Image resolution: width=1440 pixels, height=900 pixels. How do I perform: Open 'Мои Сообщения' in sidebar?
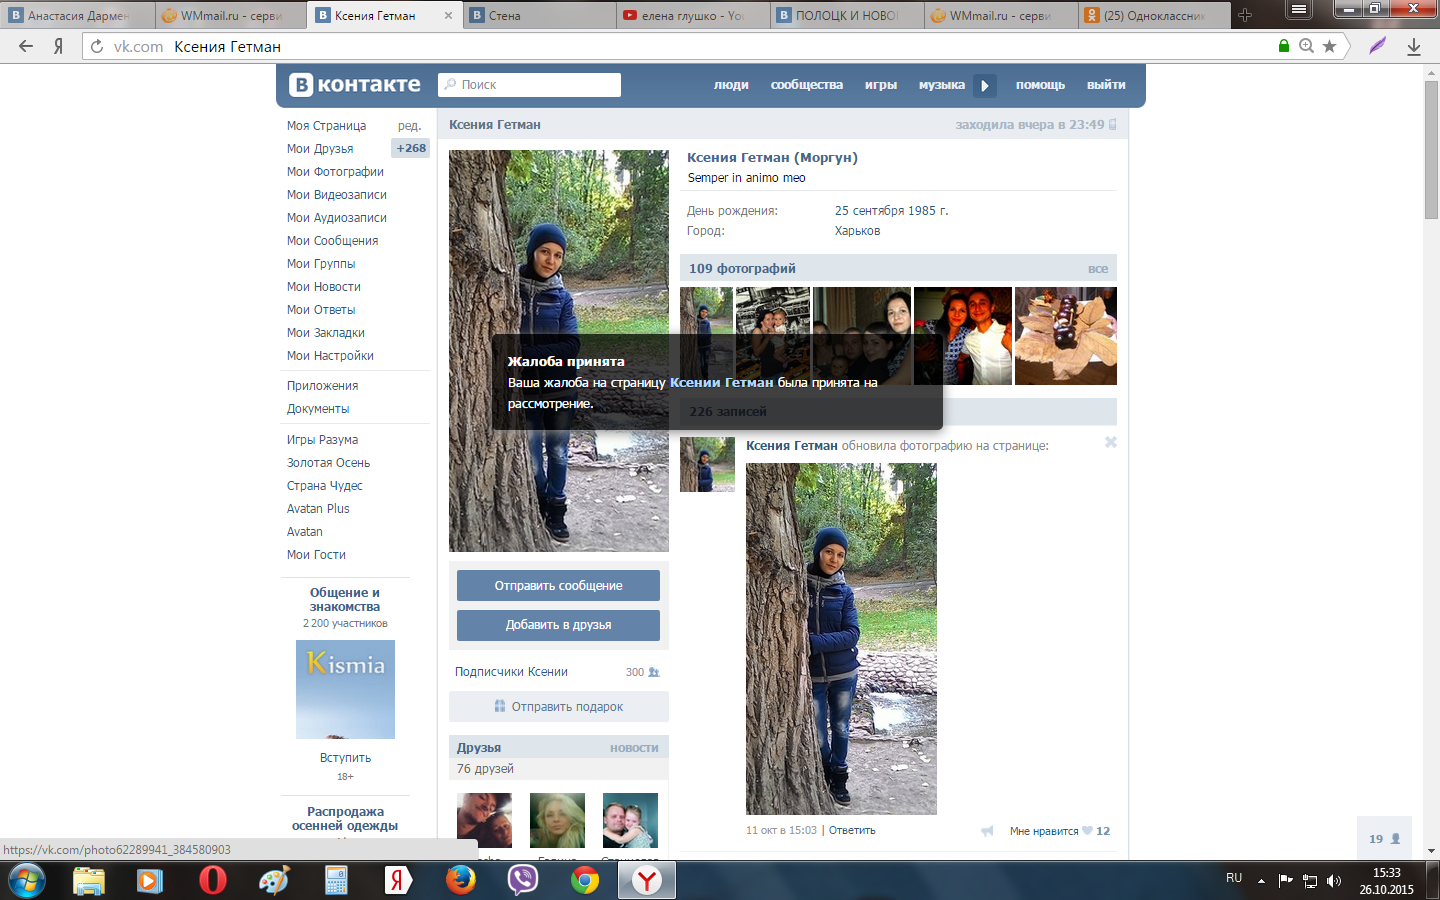pos(332,241)
